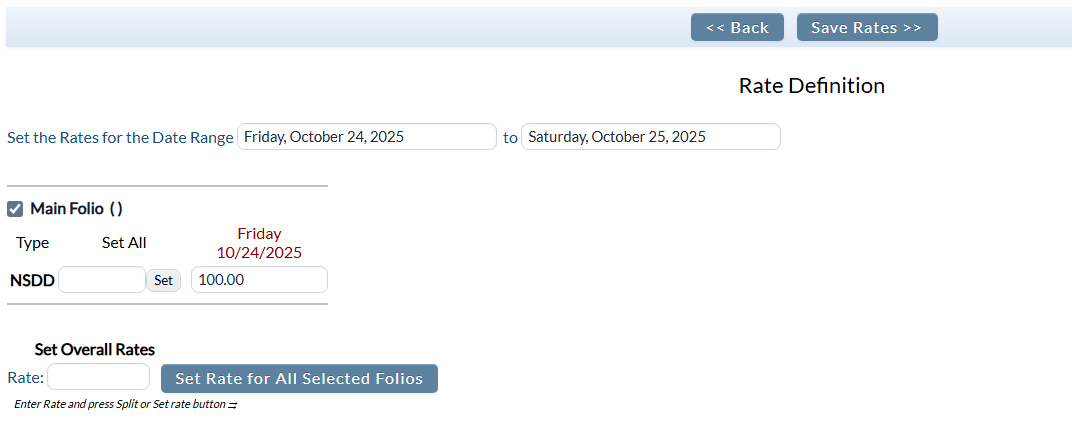
Task: Click into the overall Rate input field
Action: click(x=98, y=377)
